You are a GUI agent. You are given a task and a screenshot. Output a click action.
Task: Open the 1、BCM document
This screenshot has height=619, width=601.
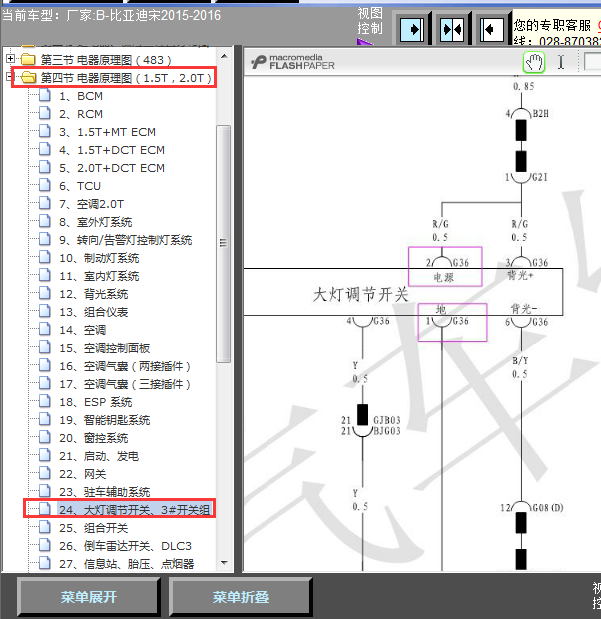coord(81,96)
